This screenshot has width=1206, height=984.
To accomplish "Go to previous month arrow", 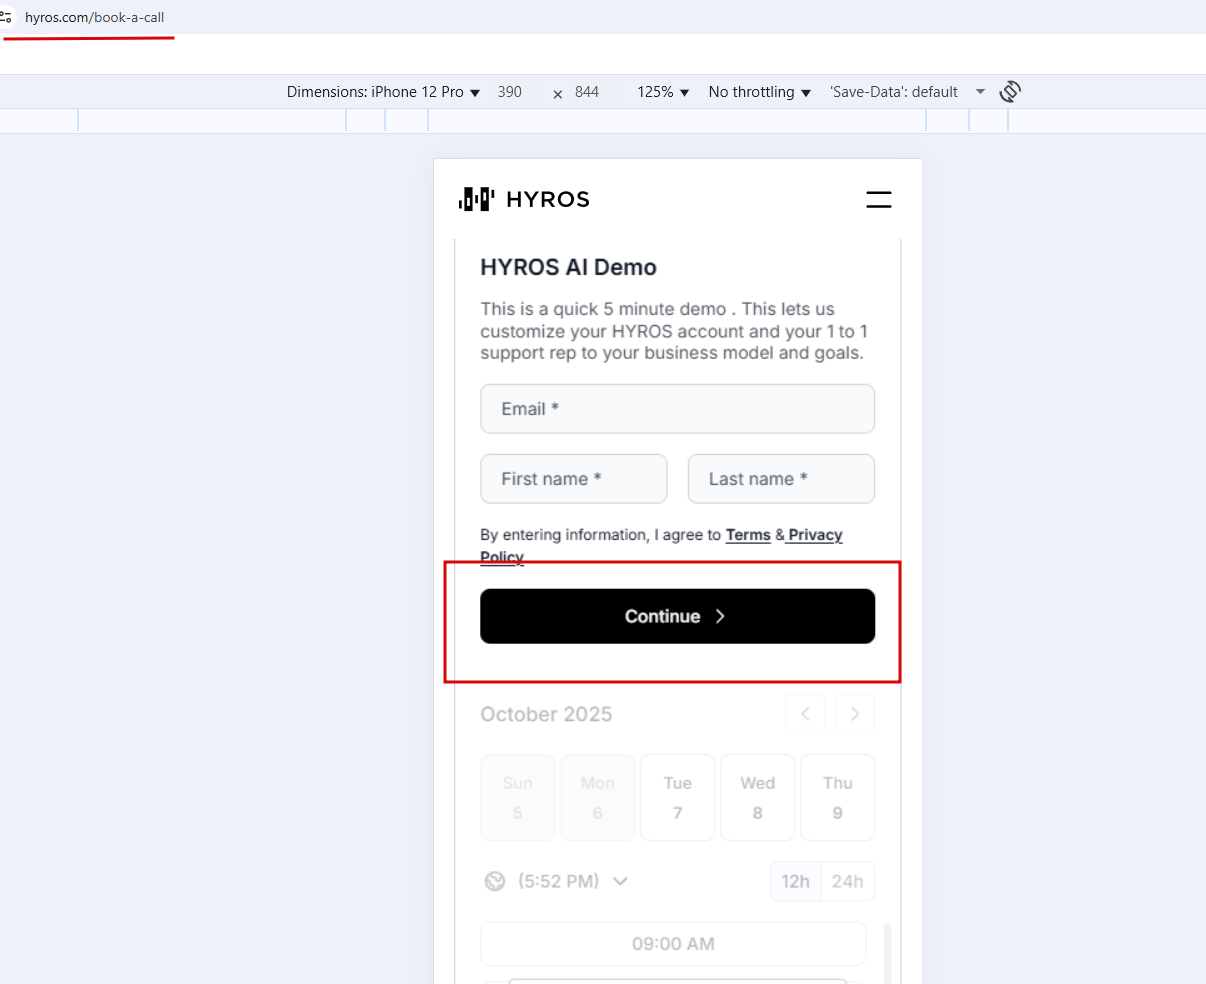I will click(805, 714).
